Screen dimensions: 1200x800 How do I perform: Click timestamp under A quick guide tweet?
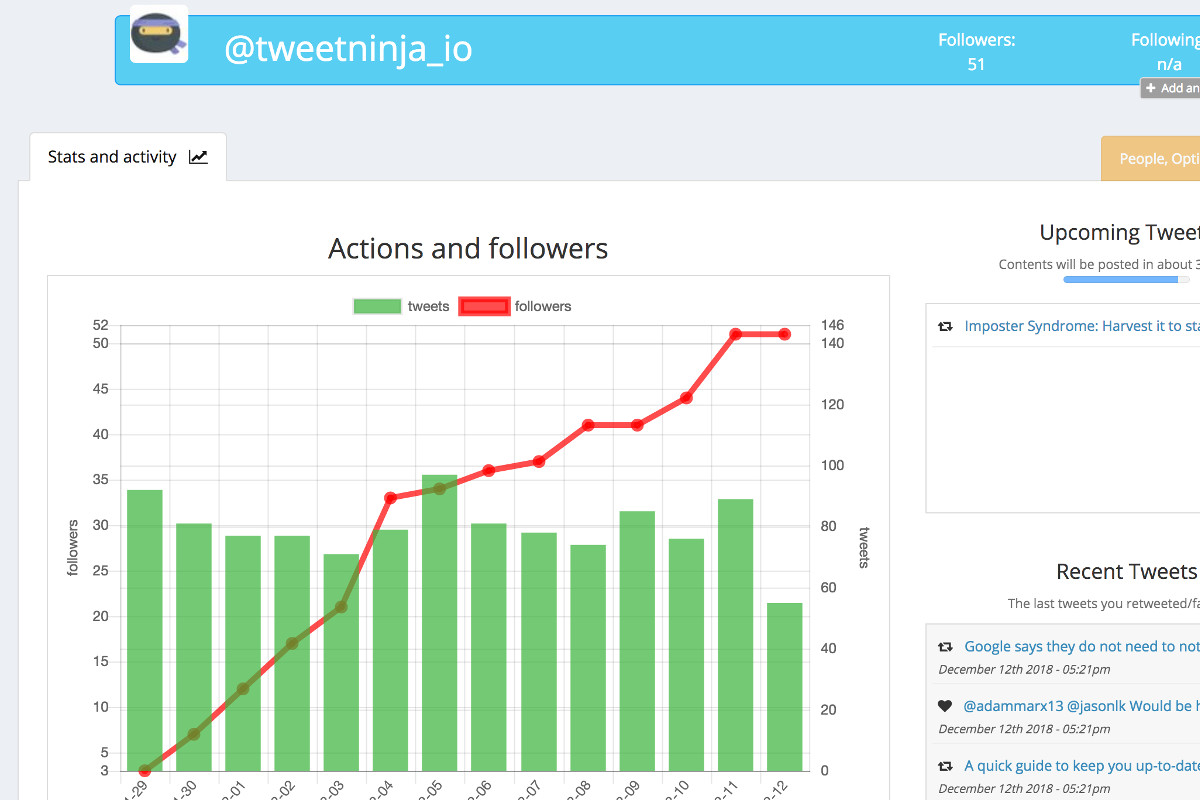(x=1024, y=789)
